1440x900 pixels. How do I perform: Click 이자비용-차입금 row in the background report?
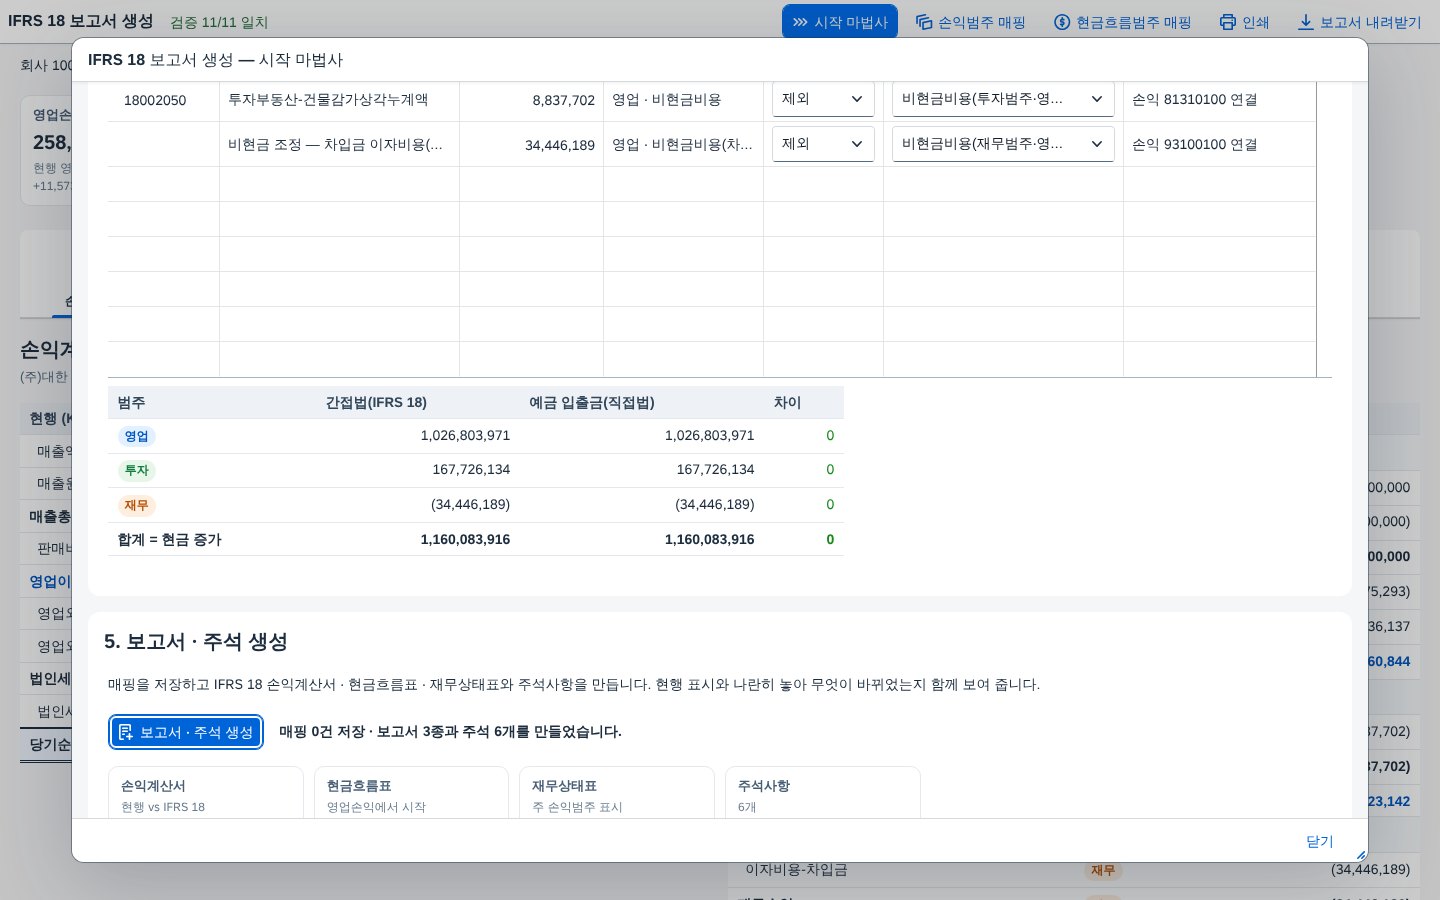point(1074,870)
